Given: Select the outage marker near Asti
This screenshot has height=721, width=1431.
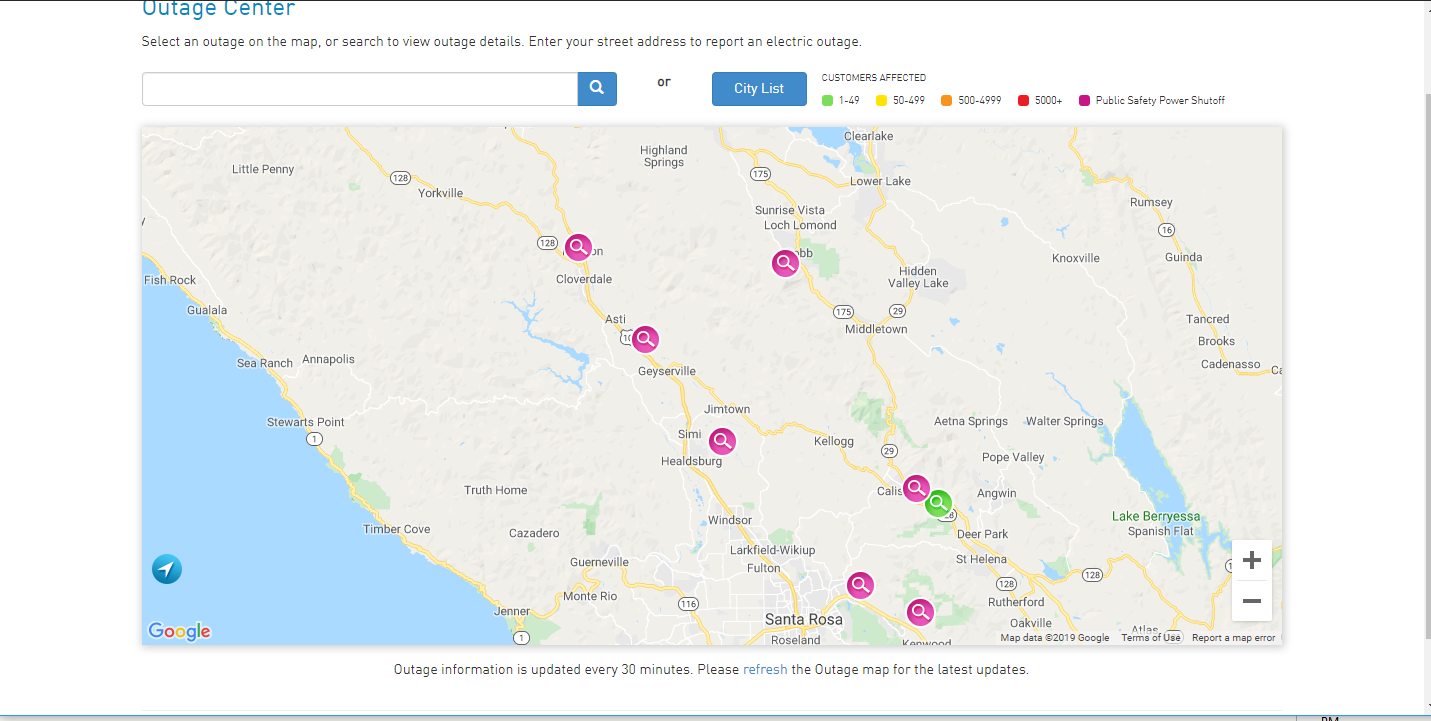Looking at the screenshot, I should click(645, 340).
